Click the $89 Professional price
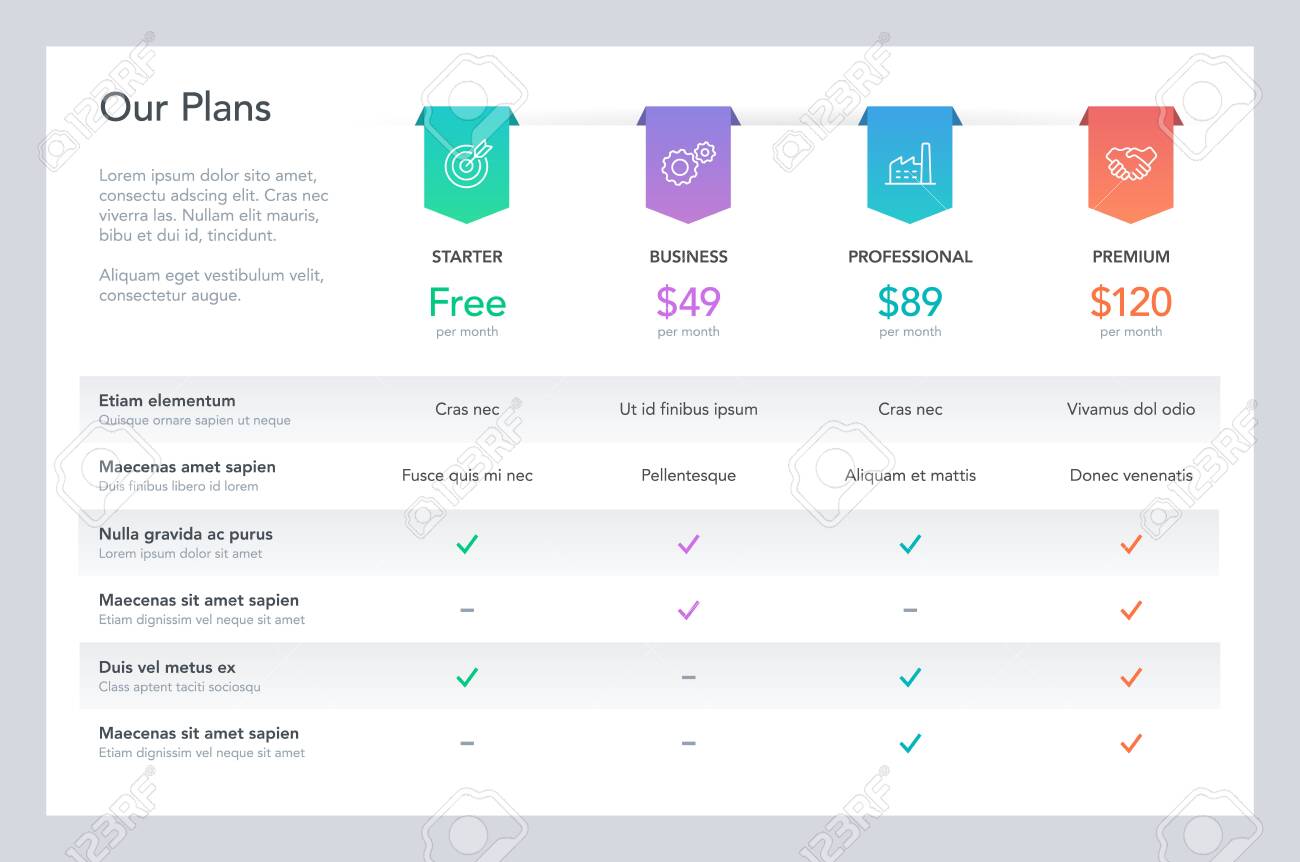 [x=910, y=302]
